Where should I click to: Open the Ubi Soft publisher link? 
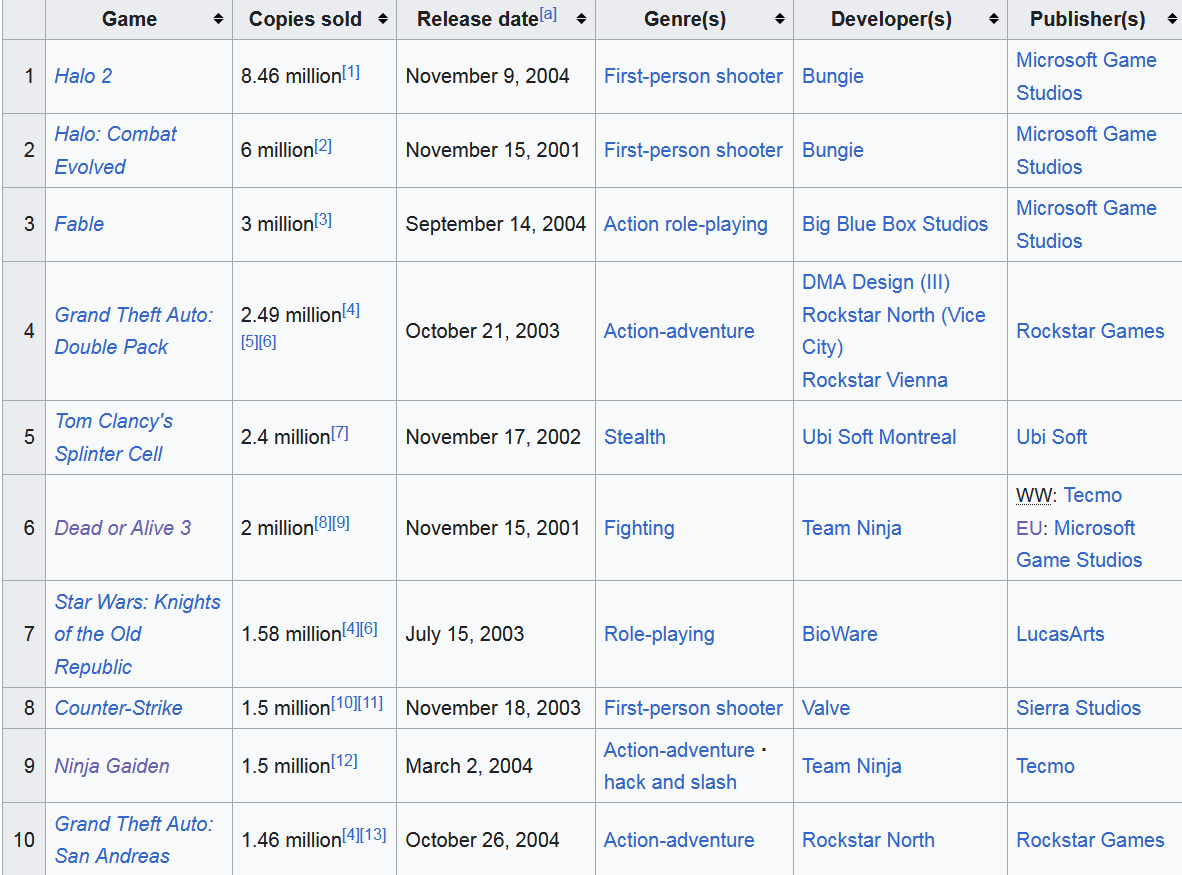click(1052, 437)
